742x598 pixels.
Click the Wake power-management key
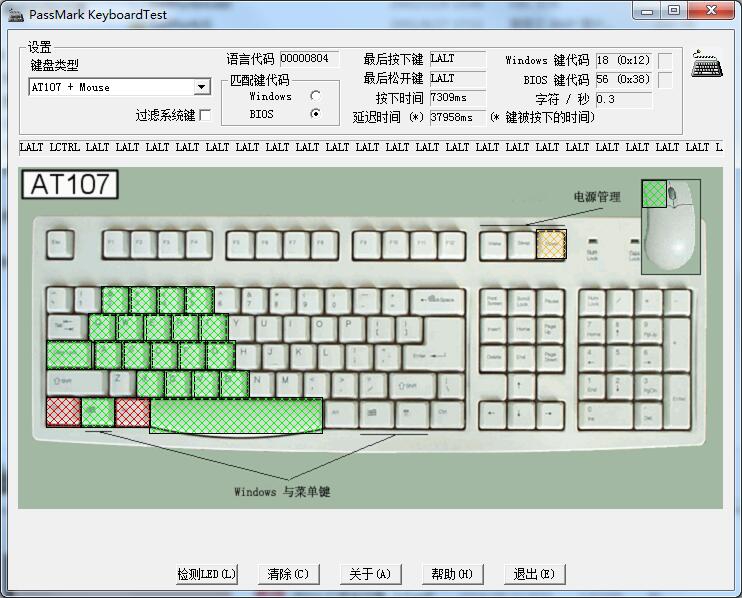[x=495, y=245]
